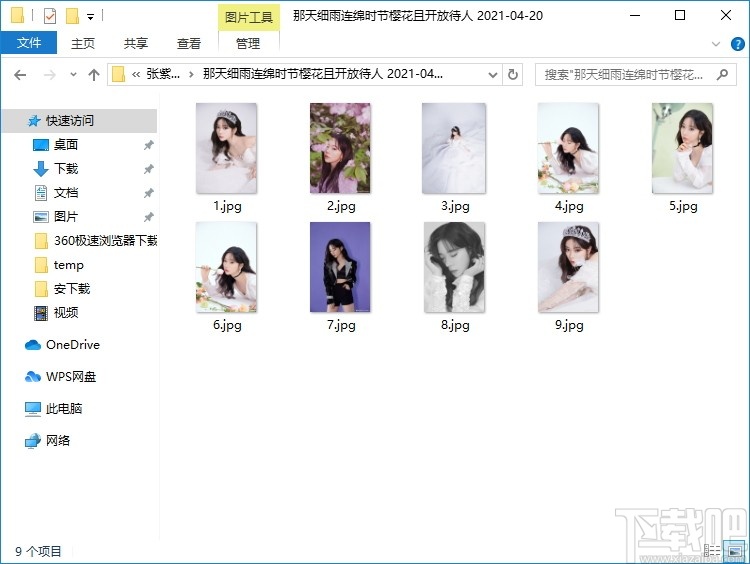This screenshot has width=750, height=564.
Task: Switch to large icons view in status bar
Action: tap(734, 551)
